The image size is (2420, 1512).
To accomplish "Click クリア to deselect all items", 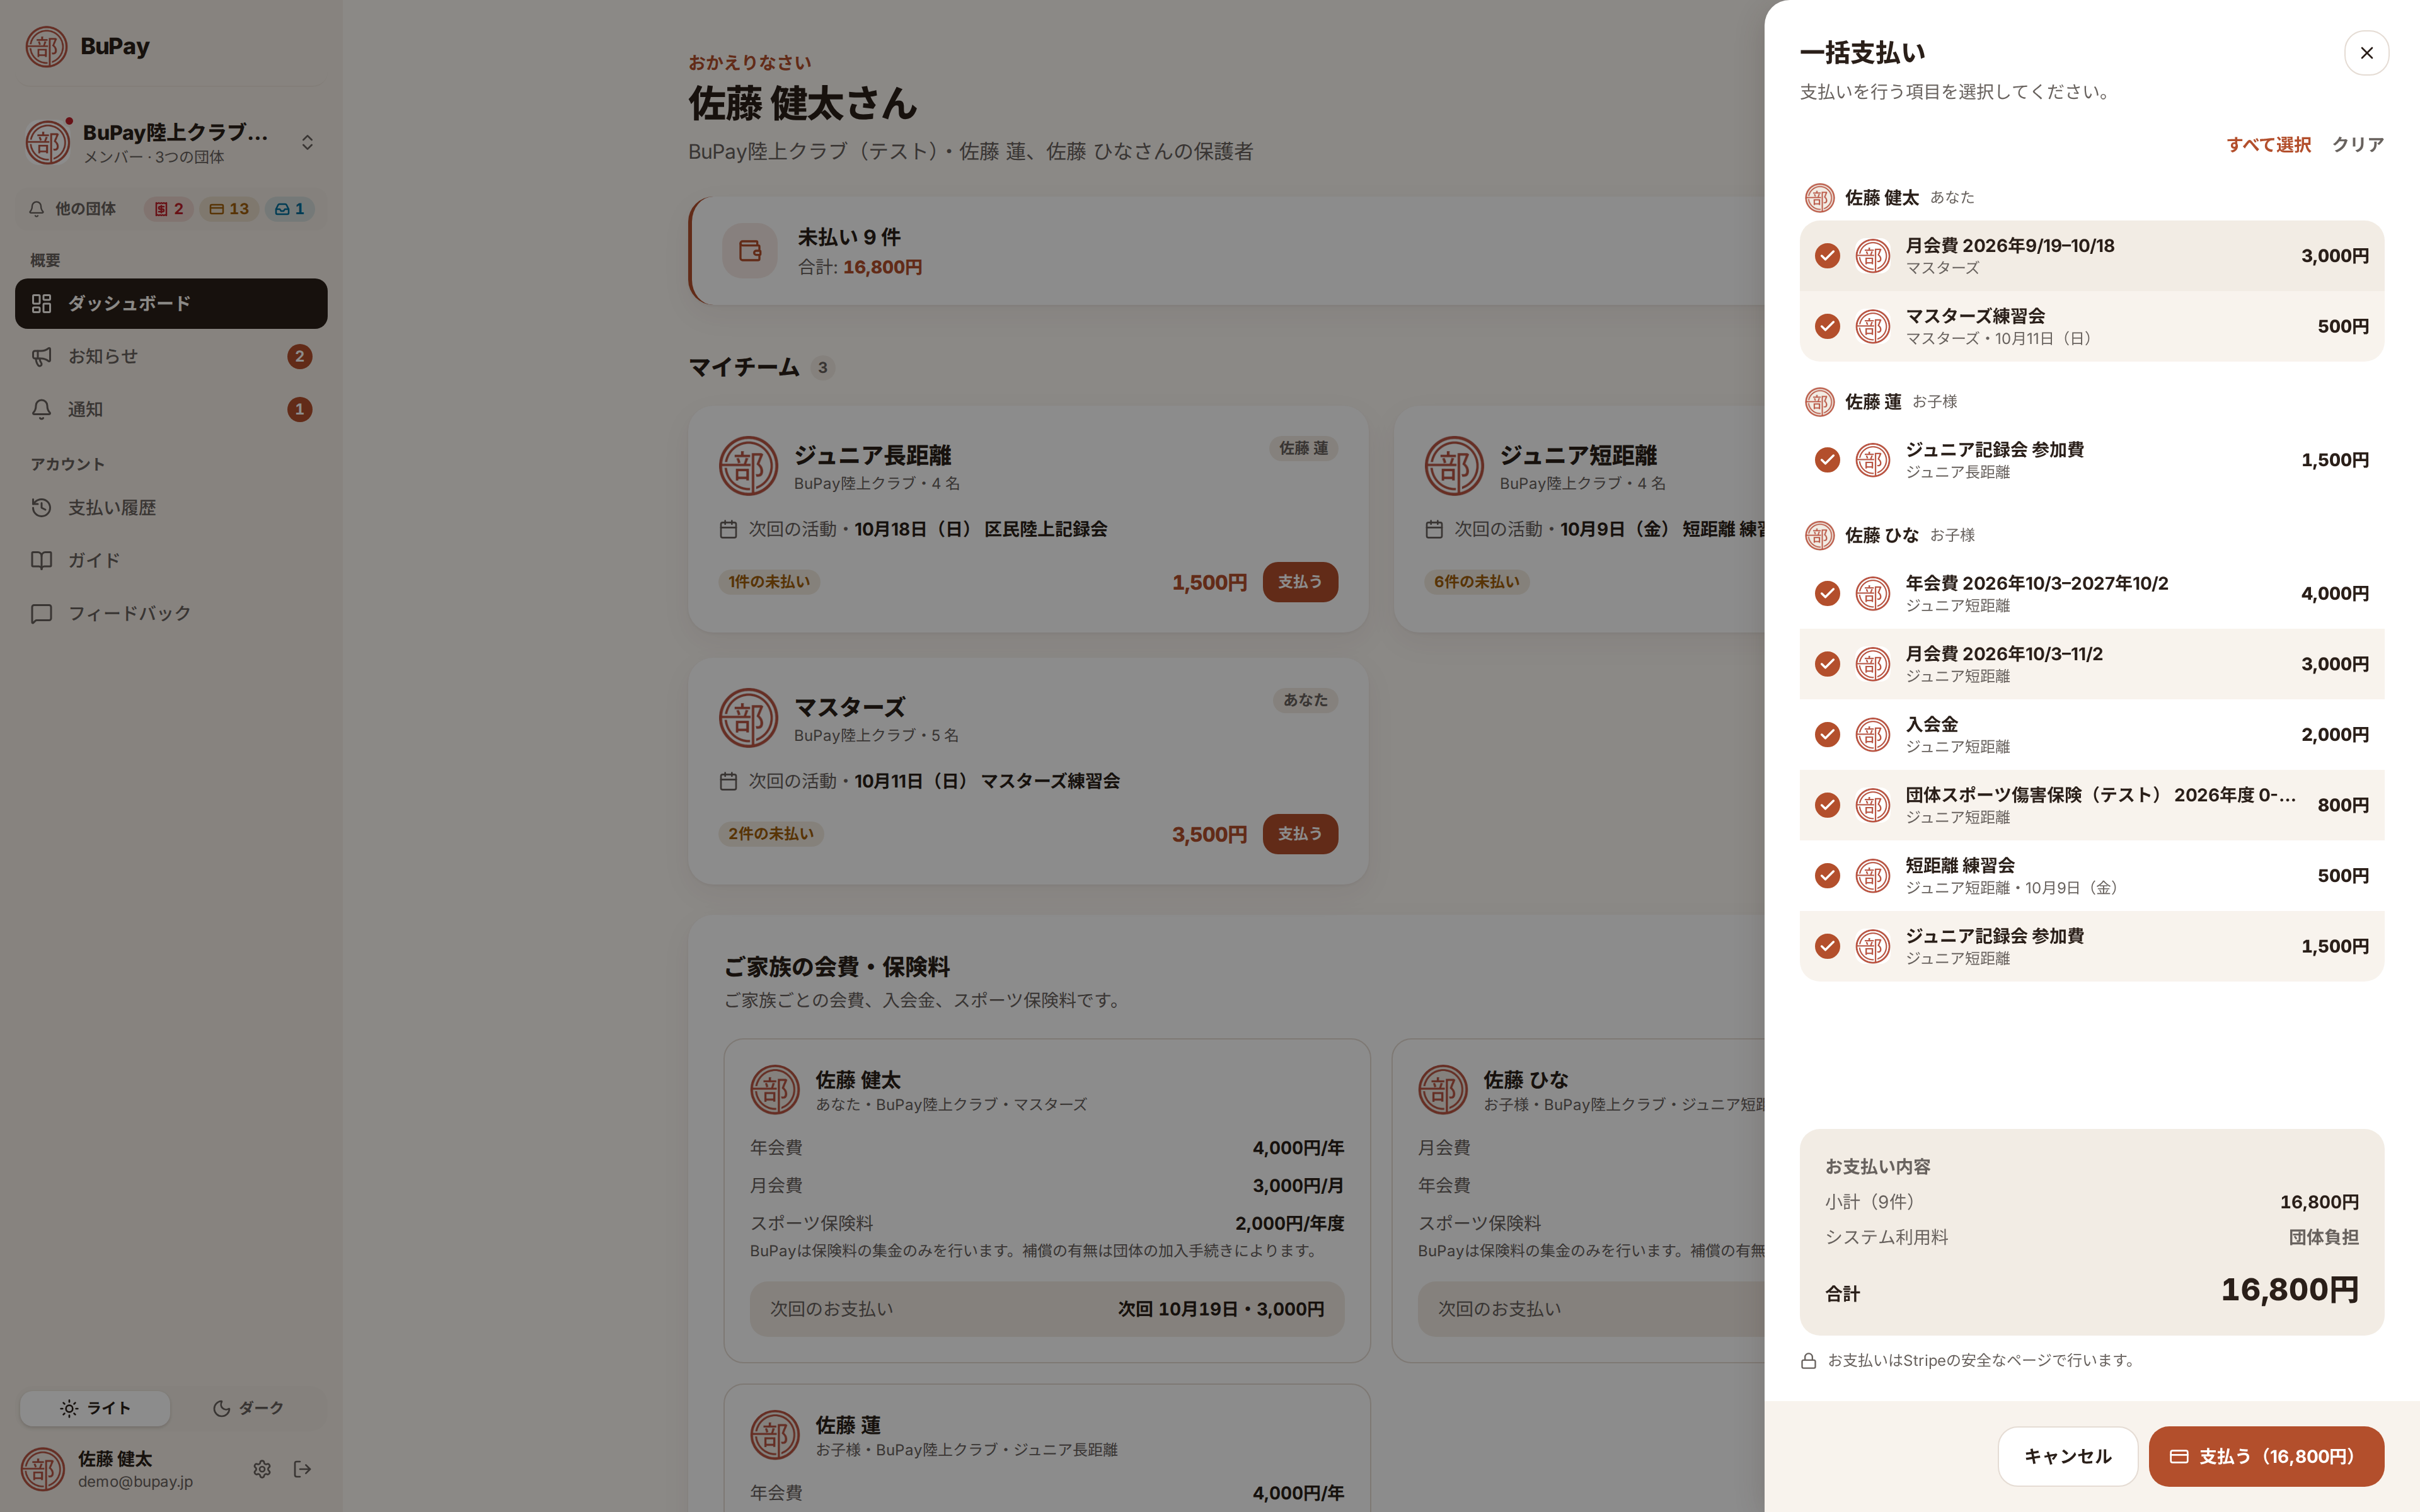I will tap(2357, 145).
